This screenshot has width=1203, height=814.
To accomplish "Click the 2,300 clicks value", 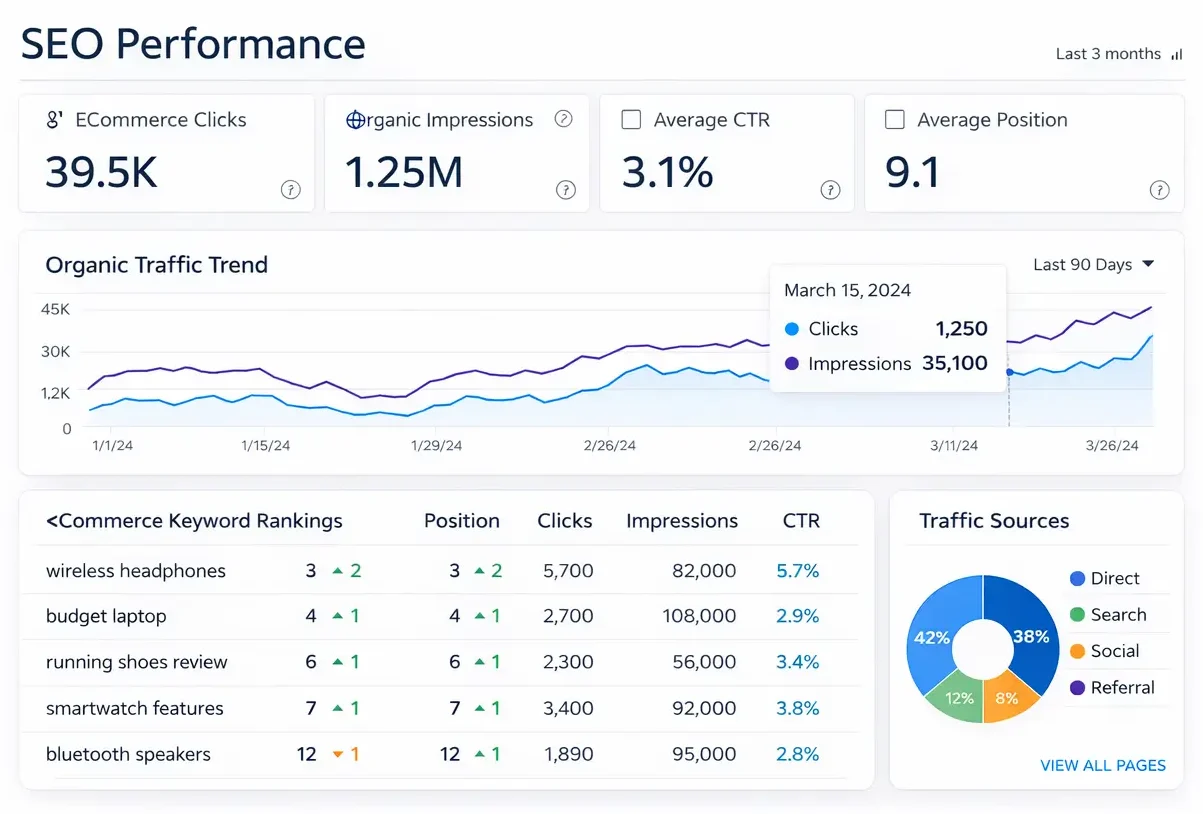I will pos(568,662).
